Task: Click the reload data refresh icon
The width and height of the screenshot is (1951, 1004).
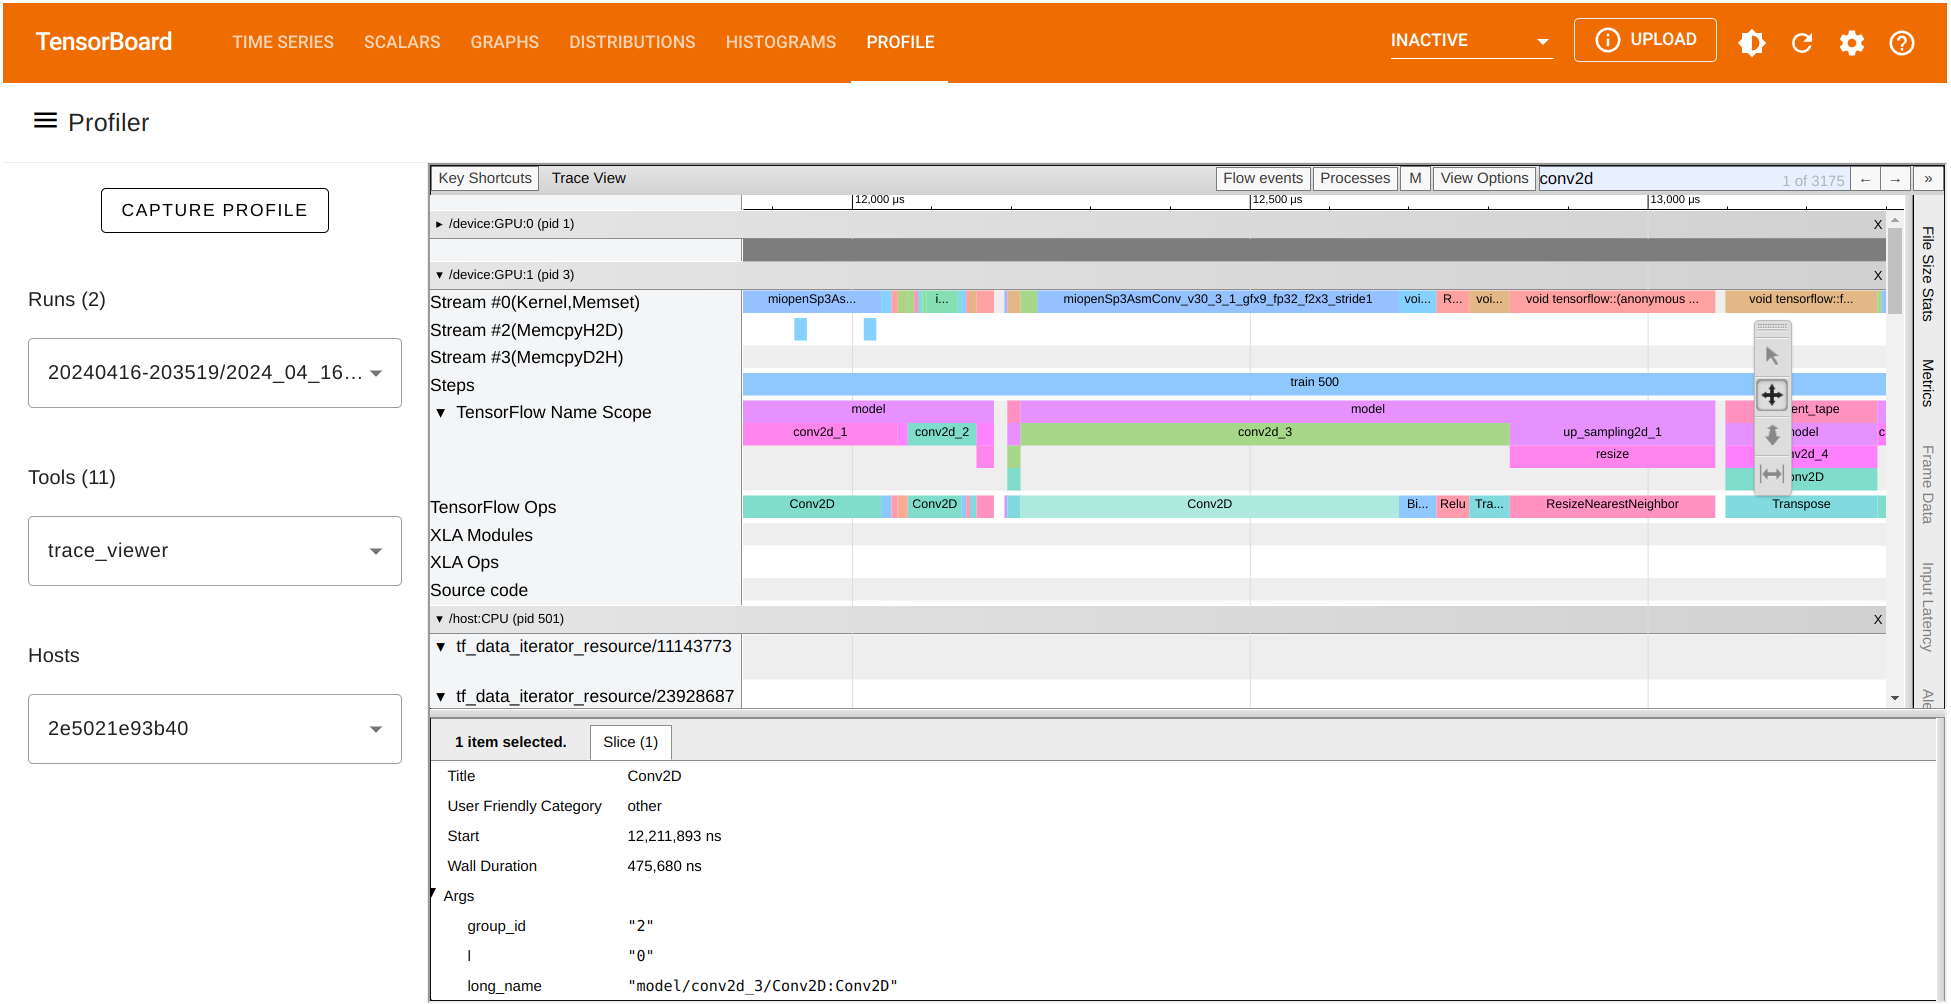Action: (x=1802, y=42)
